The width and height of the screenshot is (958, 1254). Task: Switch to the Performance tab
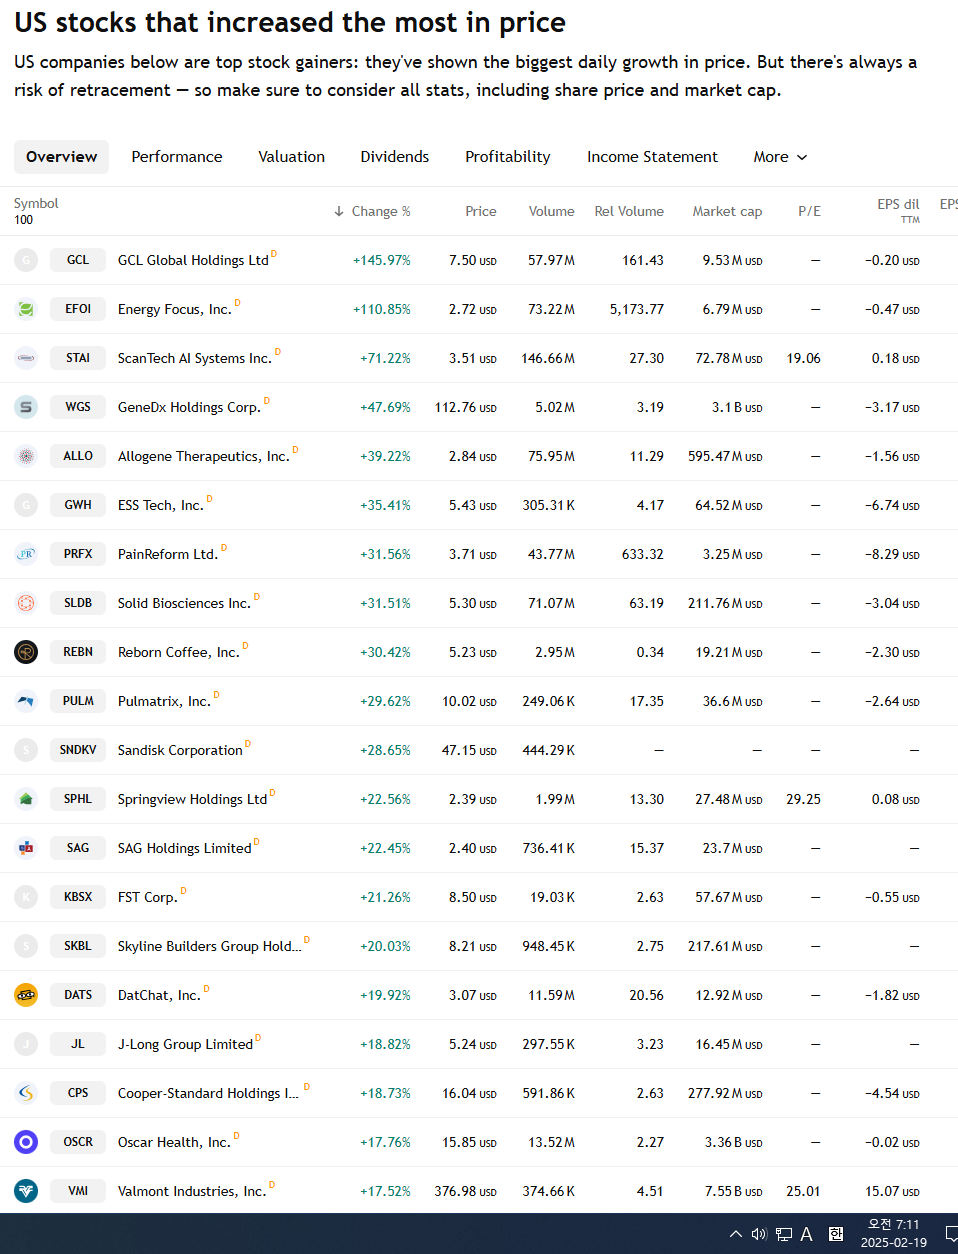click(x=177, y=157)
